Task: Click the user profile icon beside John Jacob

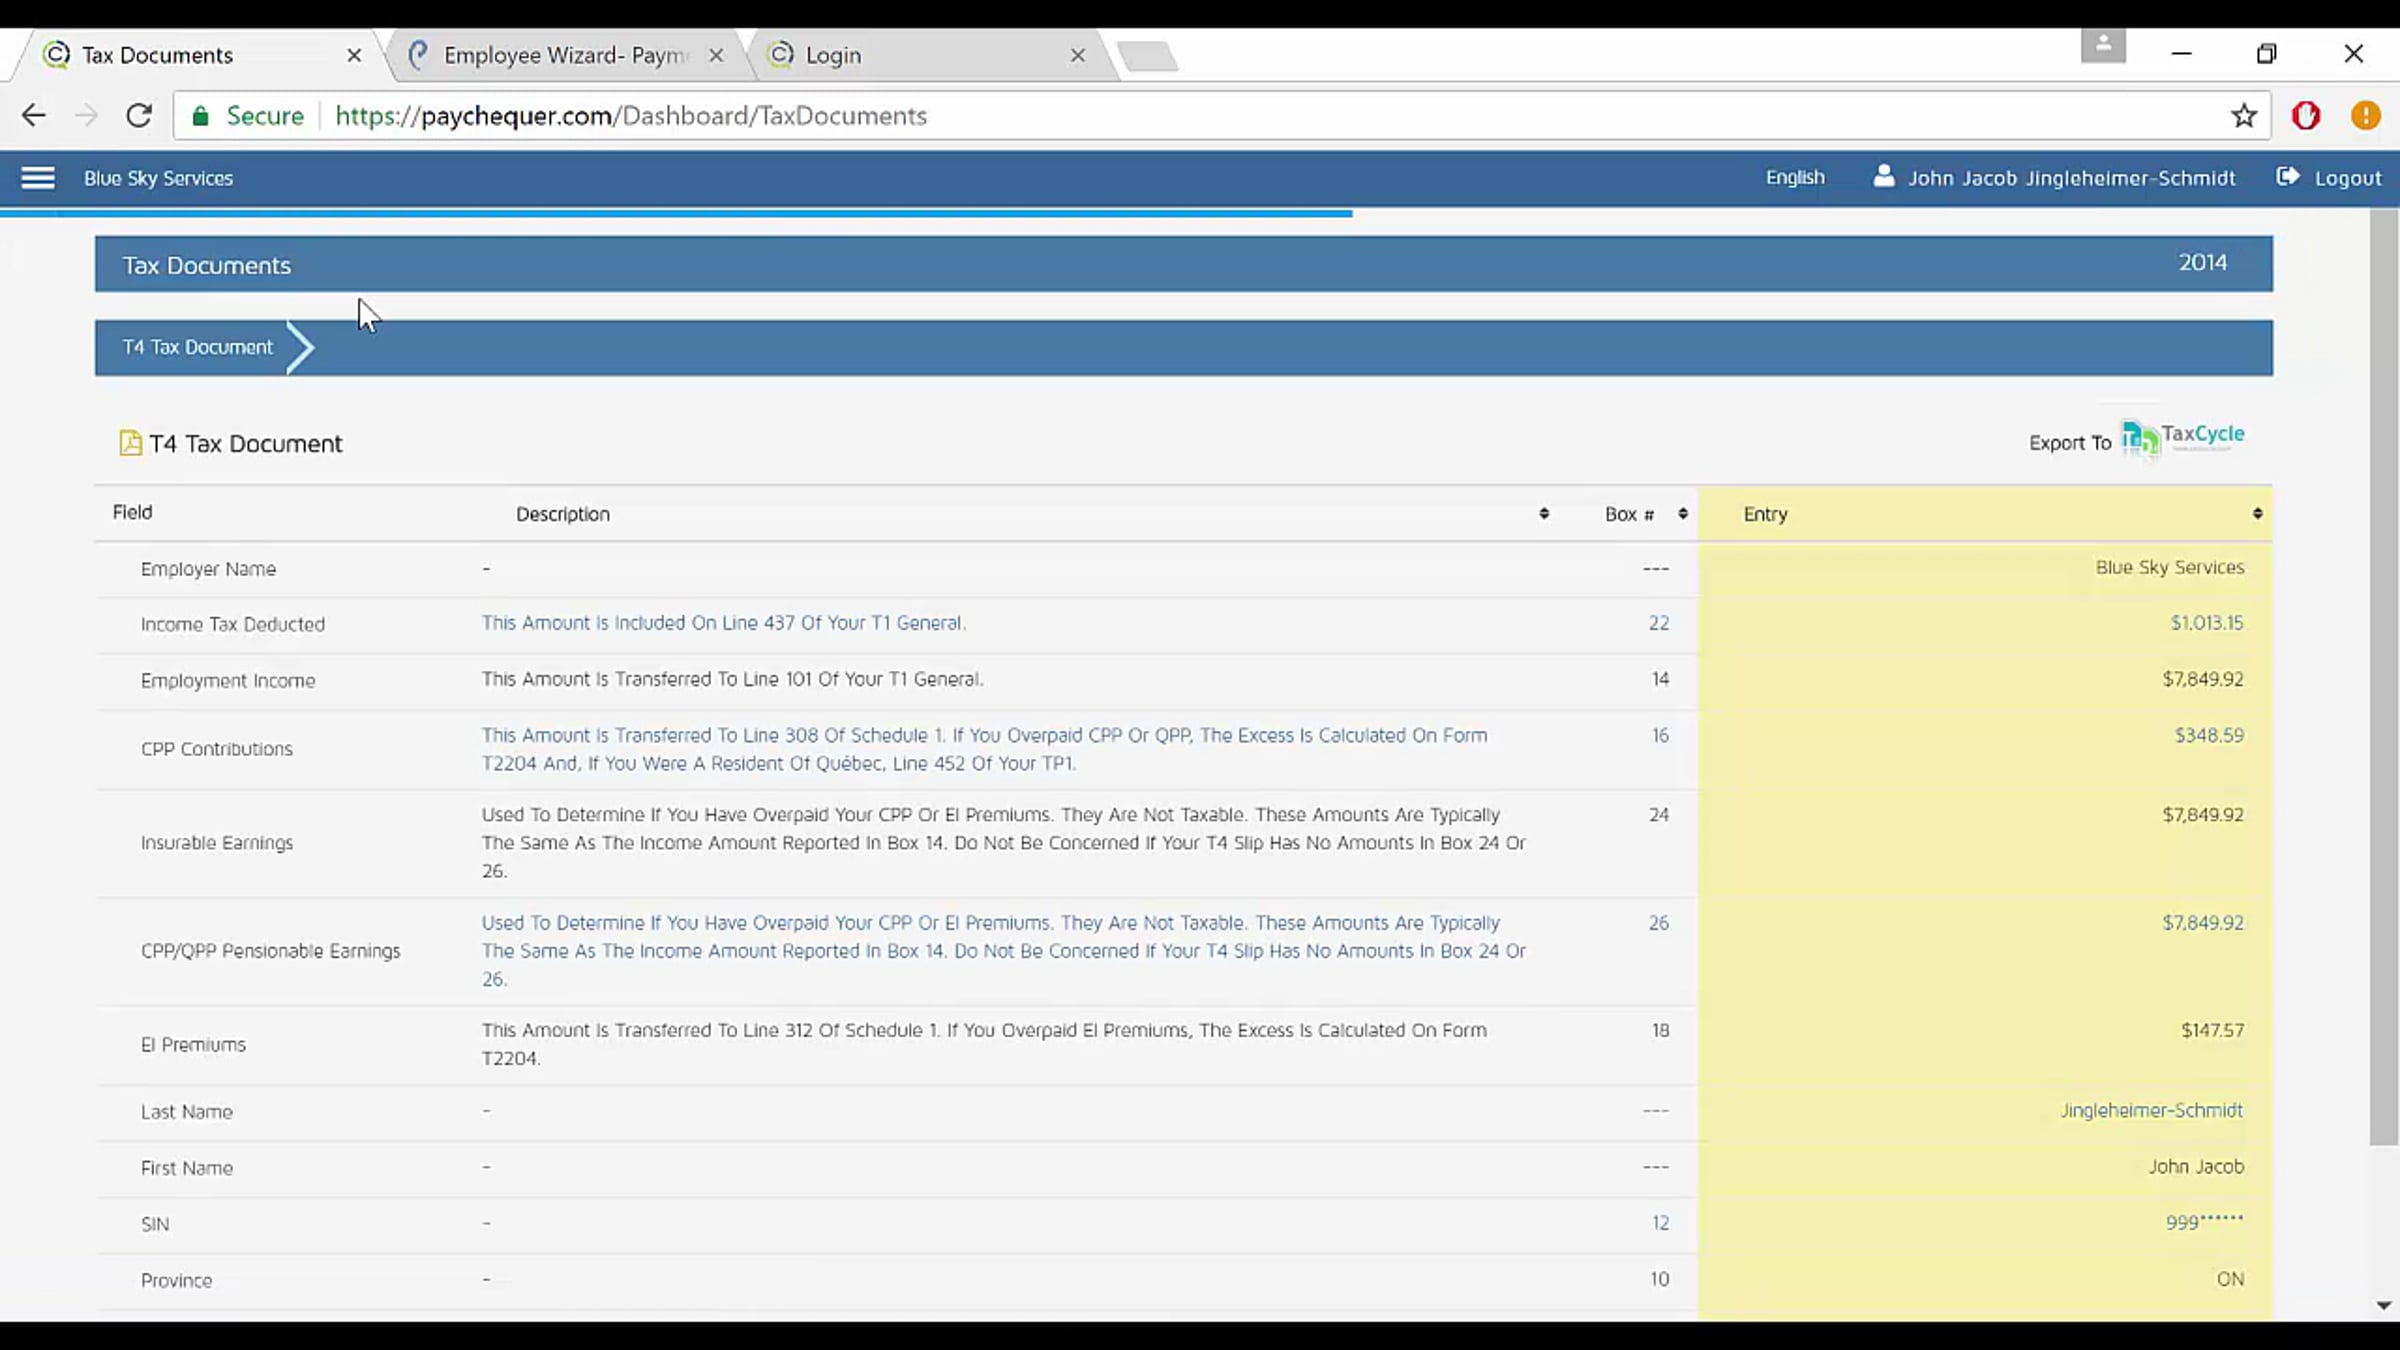Action: [1884, 177]
